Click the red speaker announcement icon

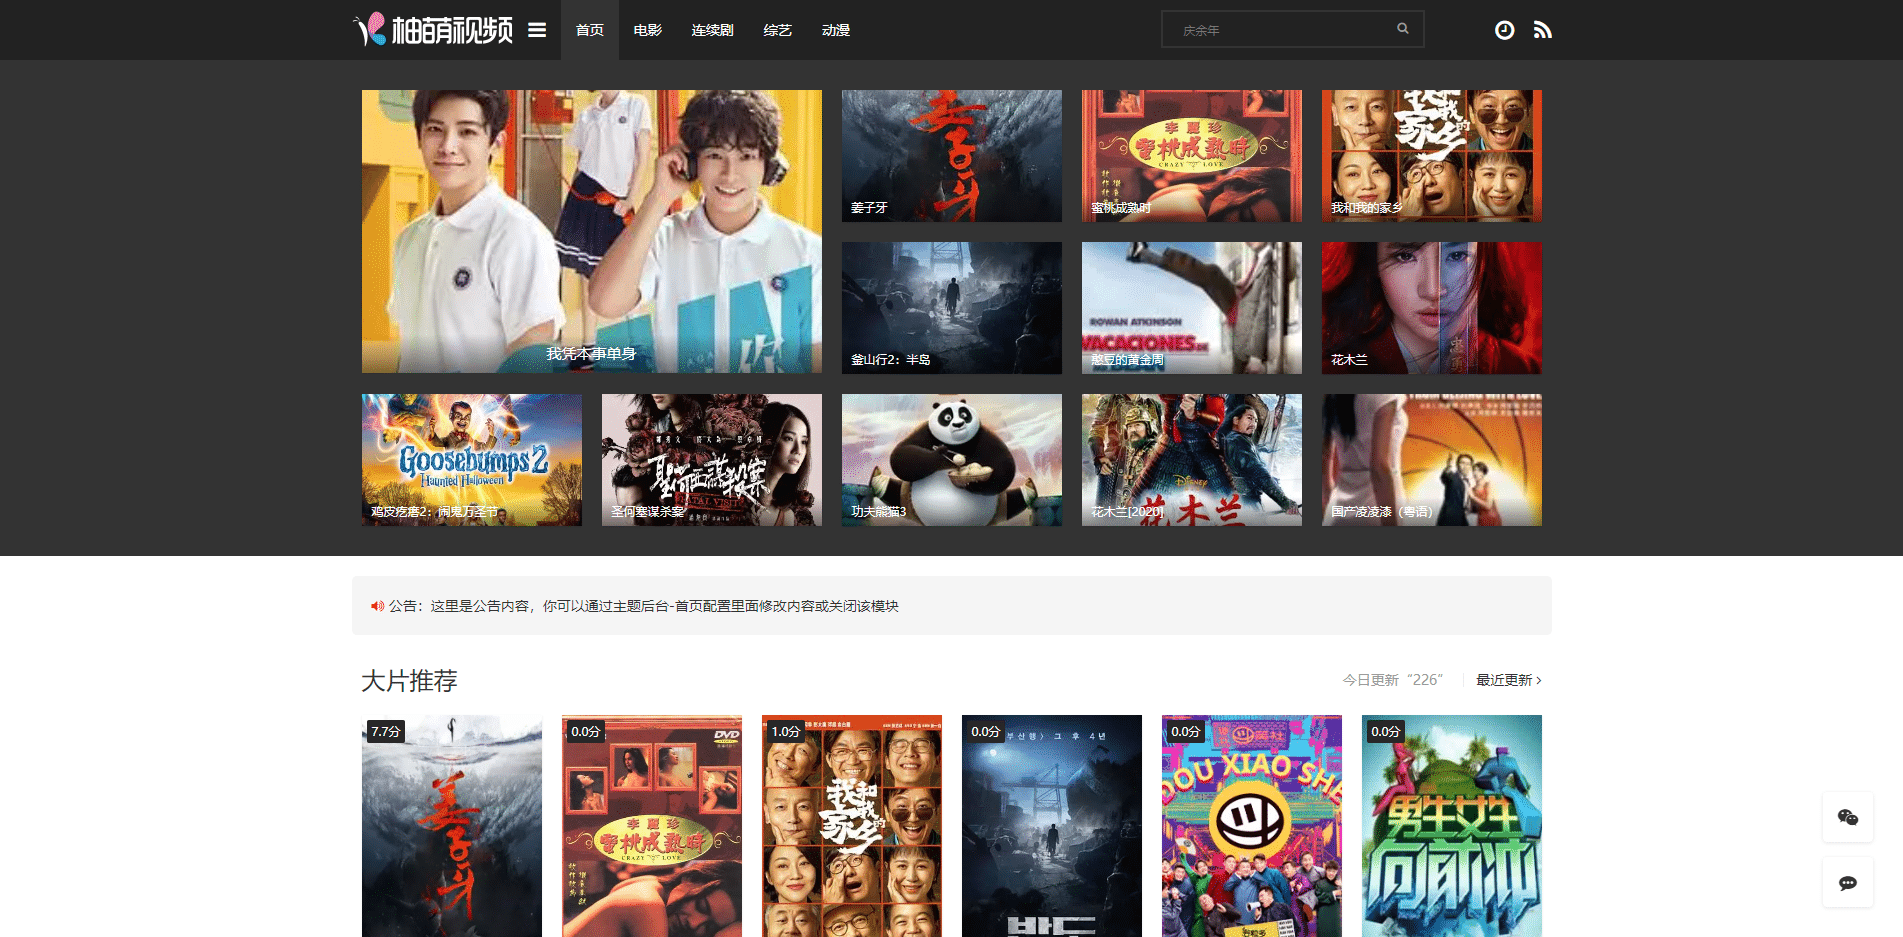coord(377,606)
